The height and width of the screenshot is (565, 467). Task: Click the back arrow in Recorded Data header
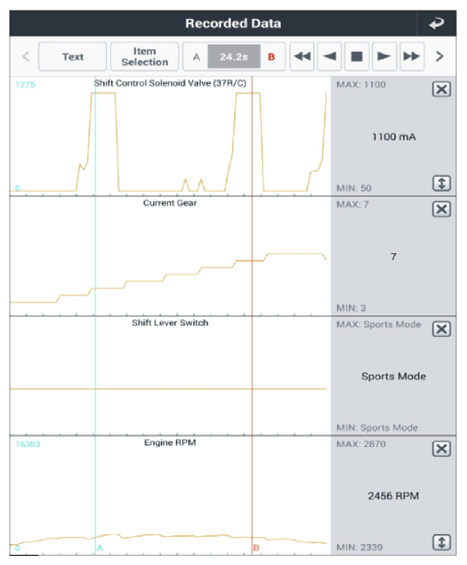(x=436, y=23)
